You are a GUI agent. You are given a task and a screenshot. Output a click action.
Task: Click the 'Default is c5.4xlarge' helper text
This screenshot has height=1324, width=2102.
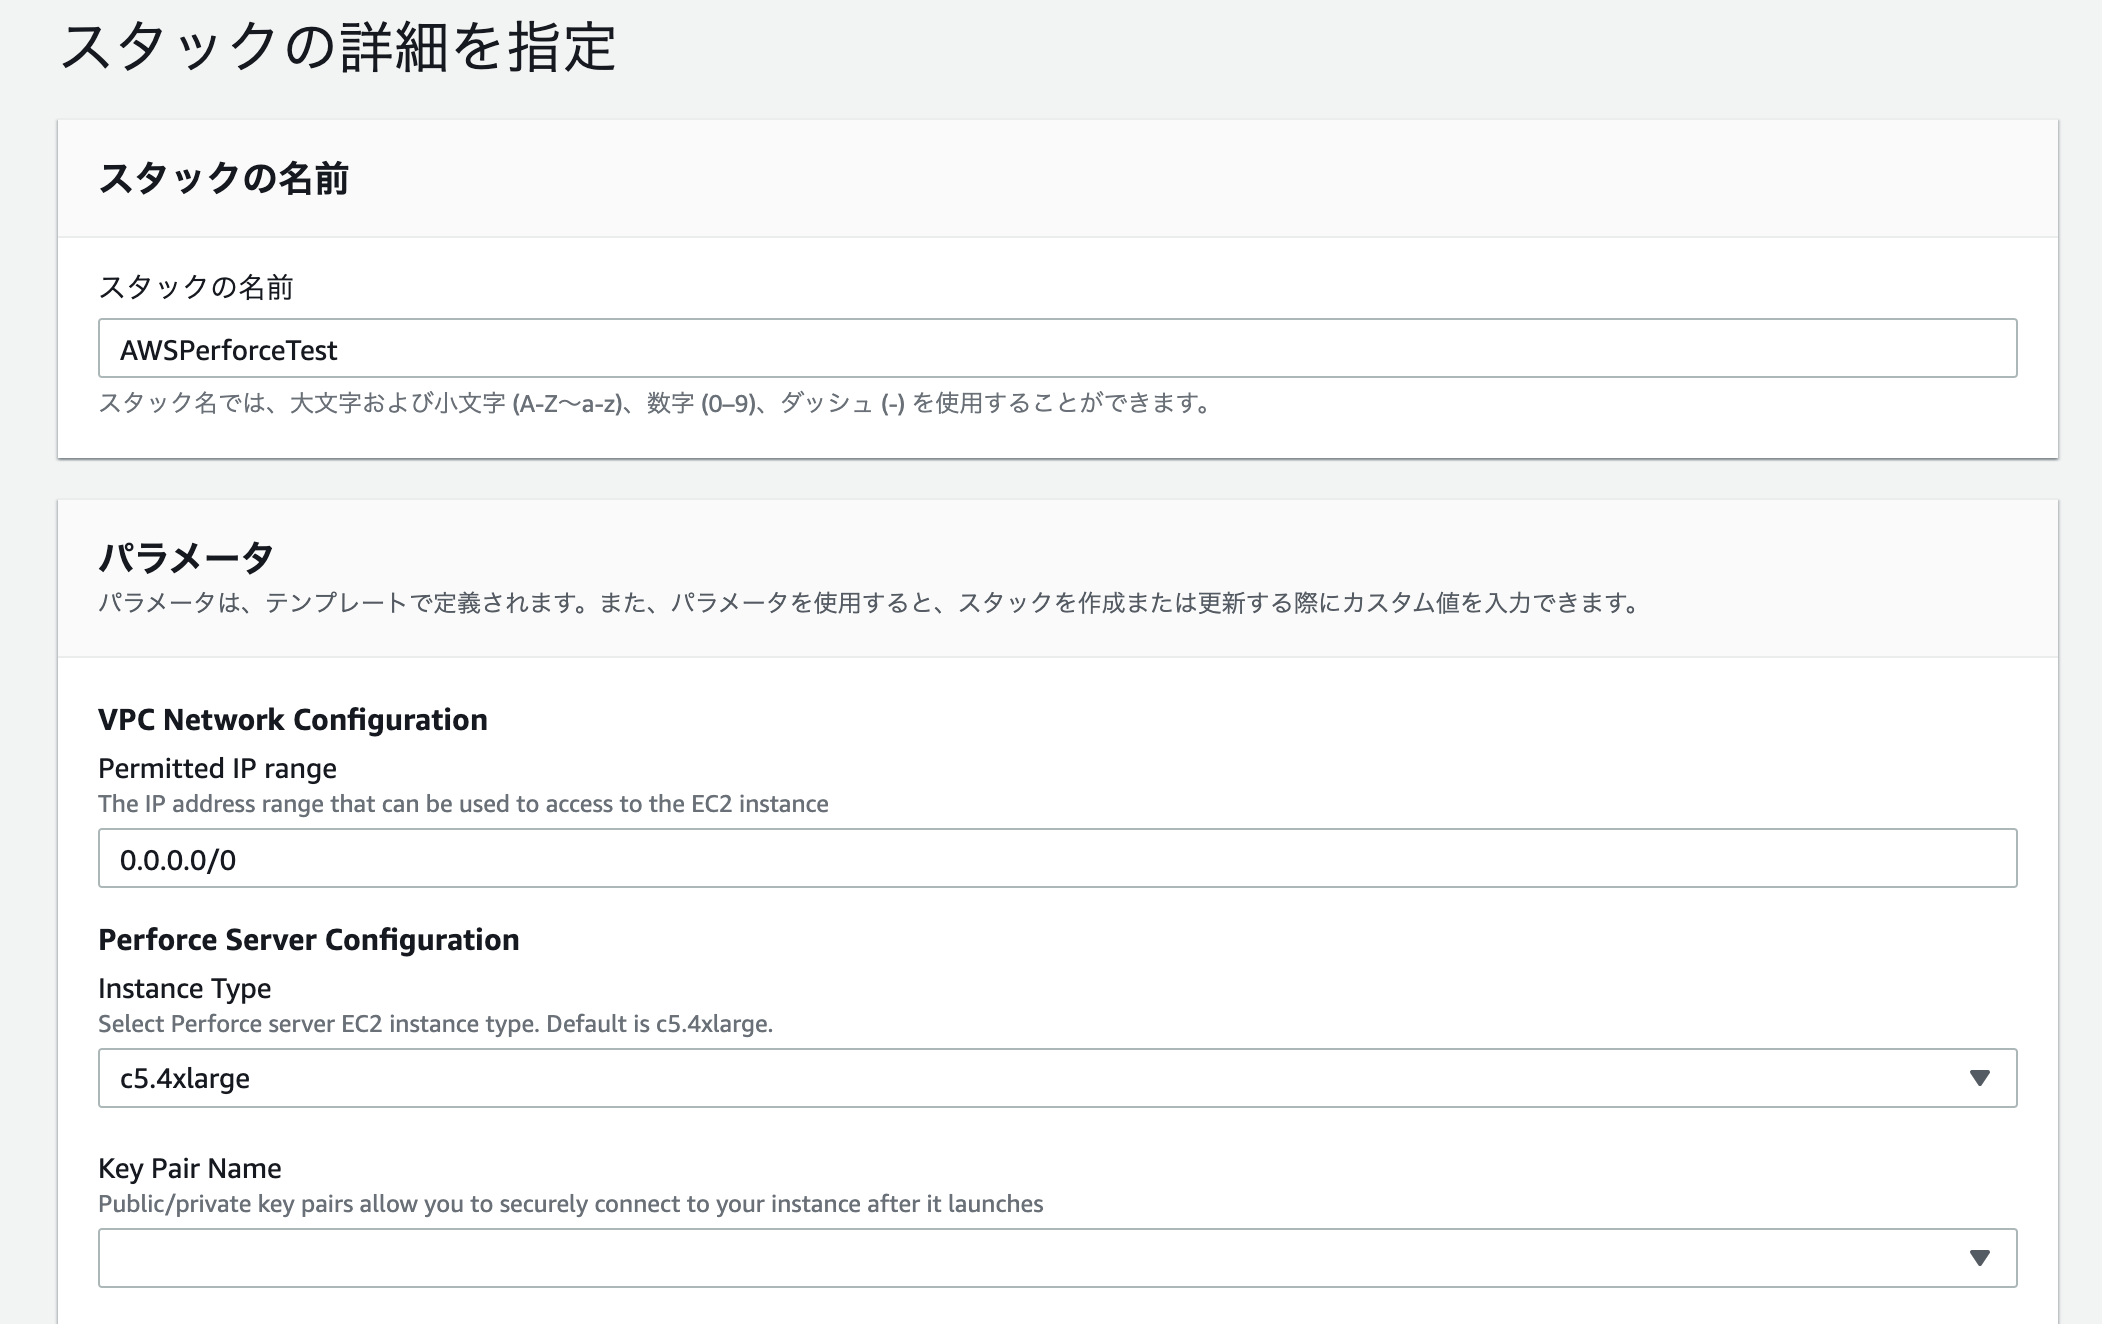659,1024
